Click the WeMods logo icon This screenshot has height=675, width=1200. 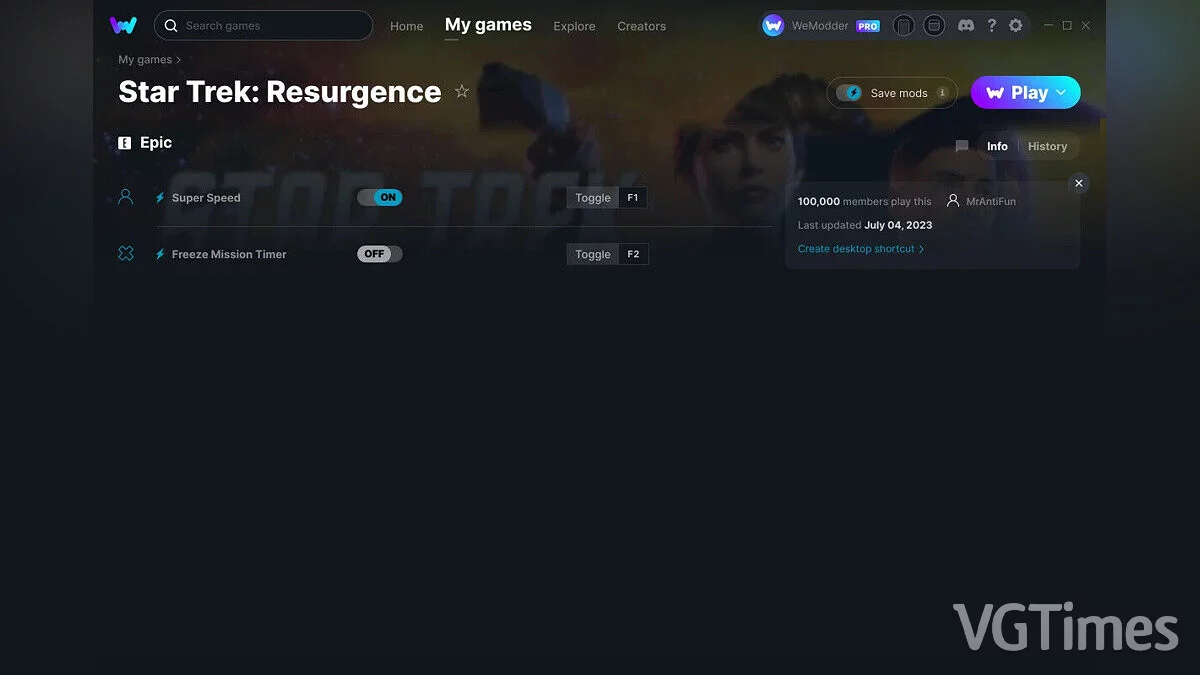click(x=123, y=25)
